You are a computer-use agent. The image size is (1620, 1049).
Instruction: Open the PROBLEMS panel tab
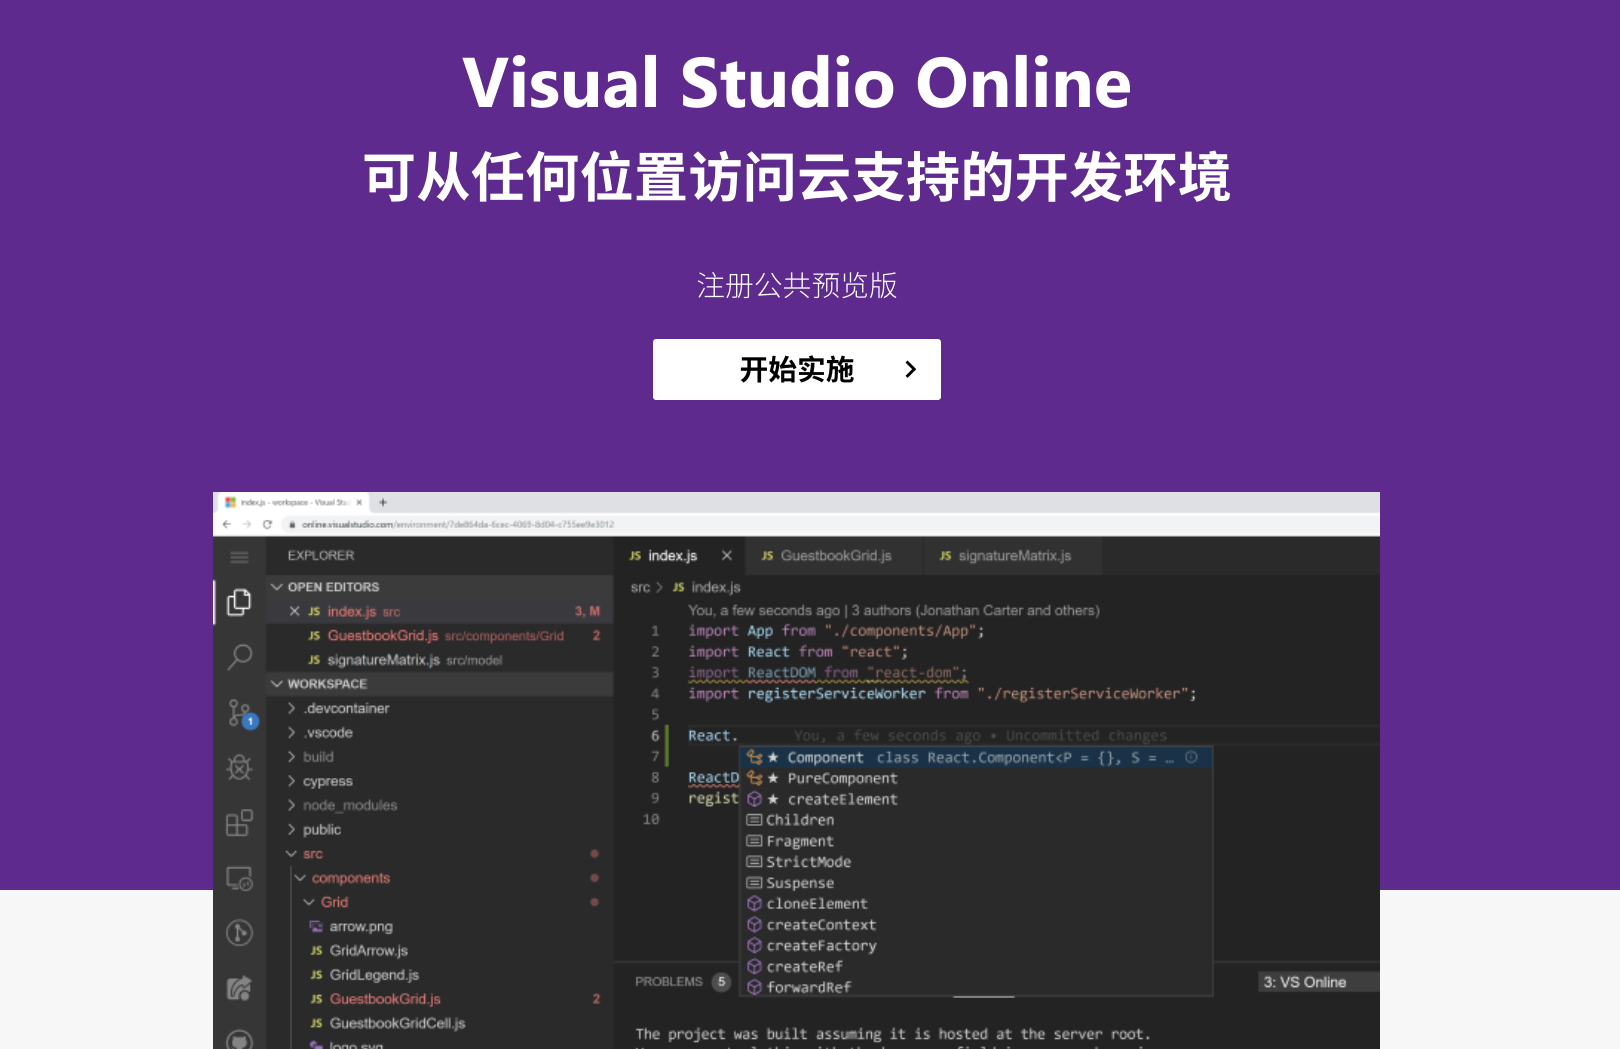coord(668,982)
